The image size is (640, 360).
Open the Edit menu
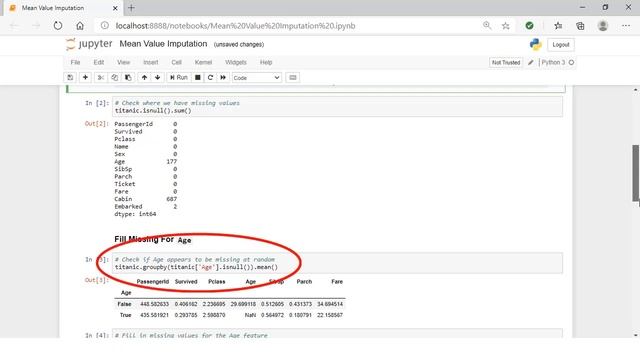point(99,62)
